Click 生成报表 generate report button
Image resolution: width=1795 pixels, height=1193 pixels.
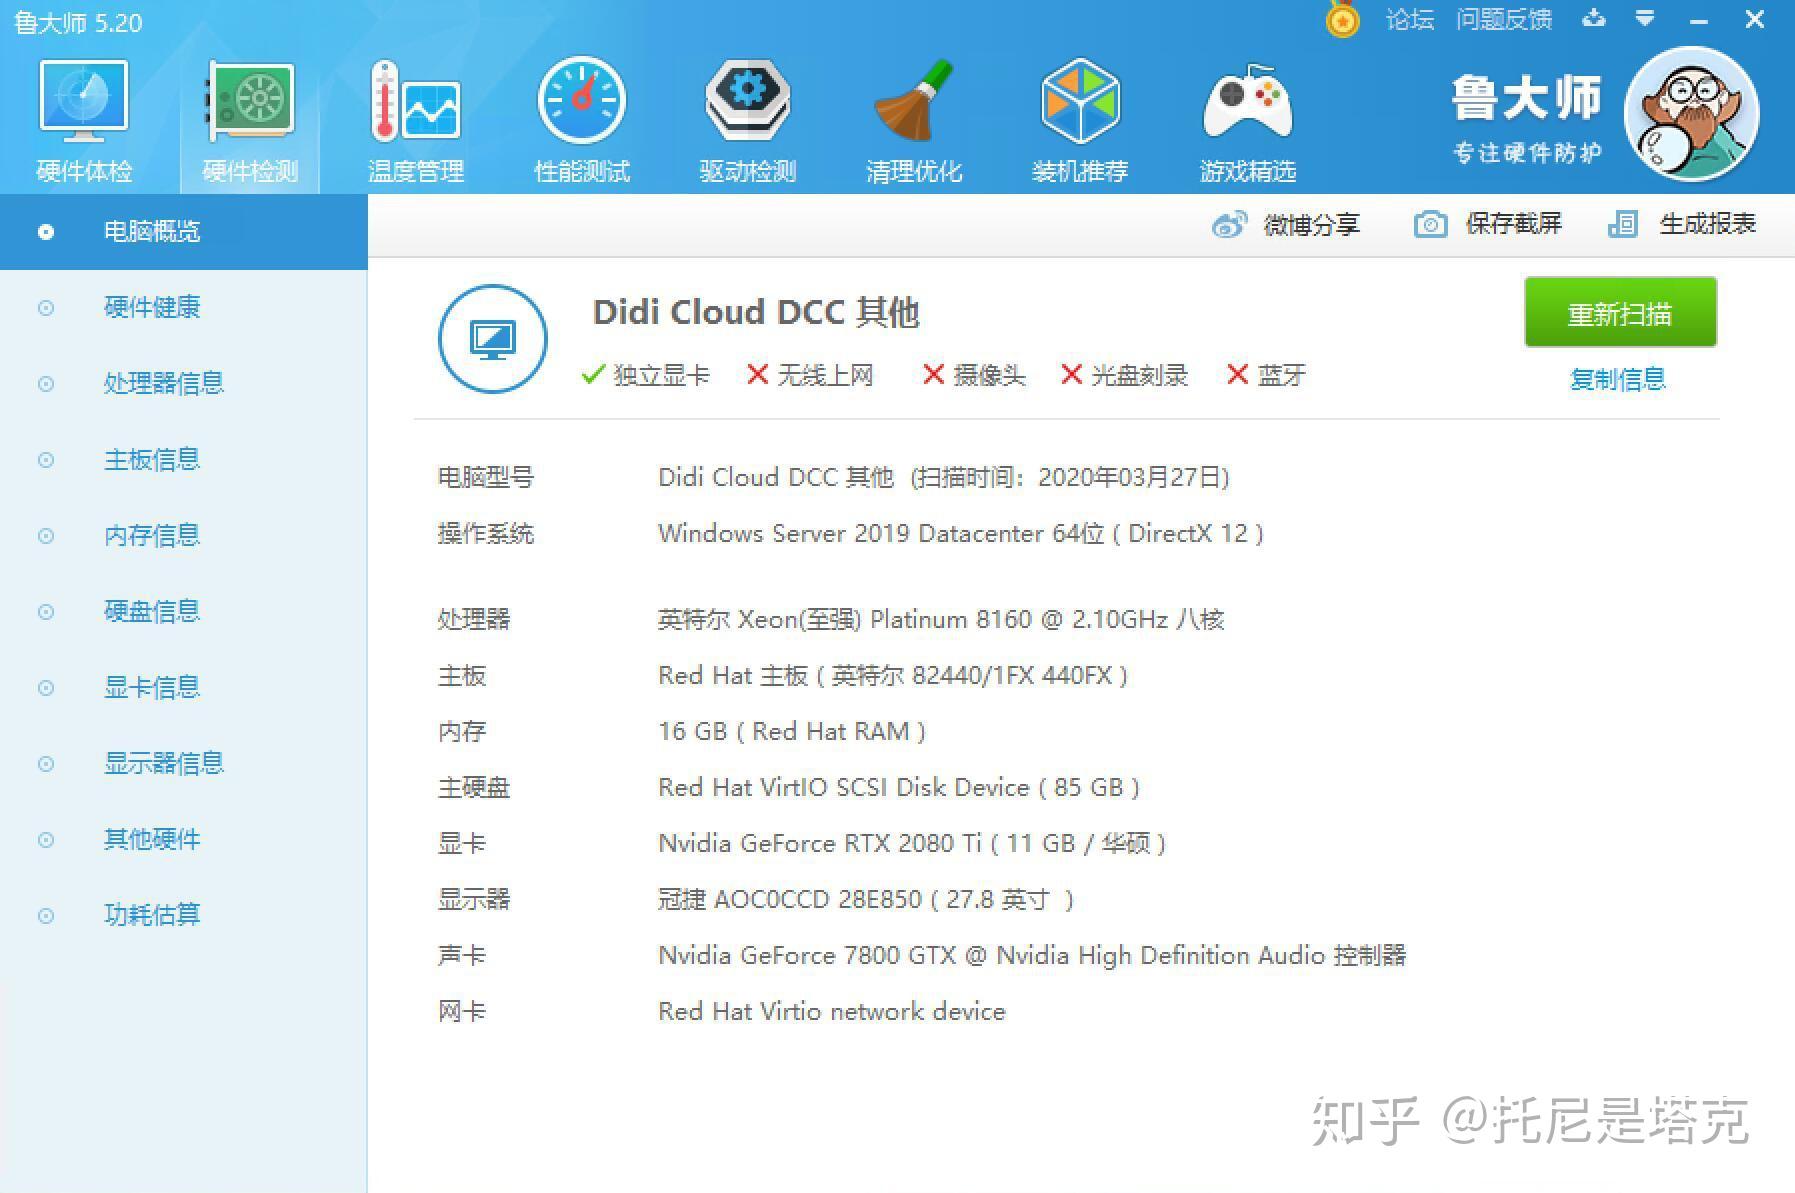(x=1682, y=224)
